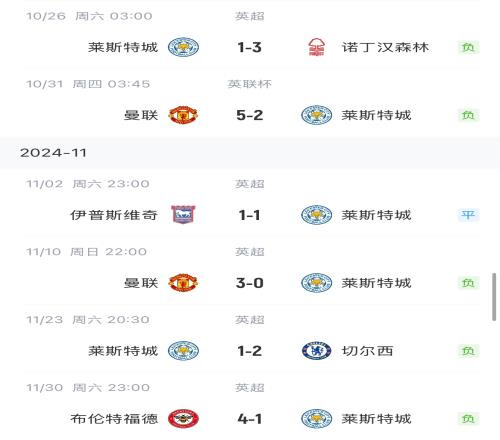Click the 2024-11 month section header

click(250, 153)
